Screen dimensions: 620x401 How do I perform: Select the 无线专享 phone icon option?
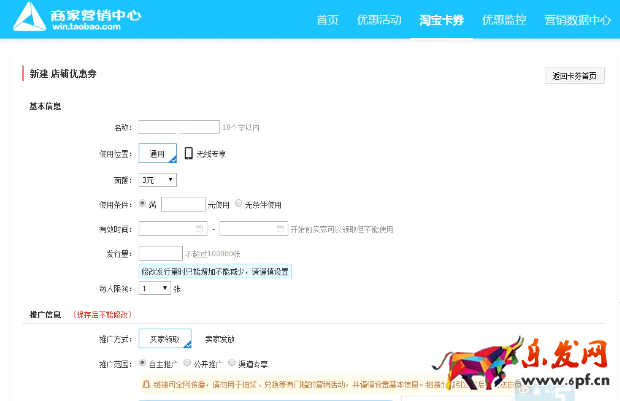pyautogui.click(x=189, y=153)
